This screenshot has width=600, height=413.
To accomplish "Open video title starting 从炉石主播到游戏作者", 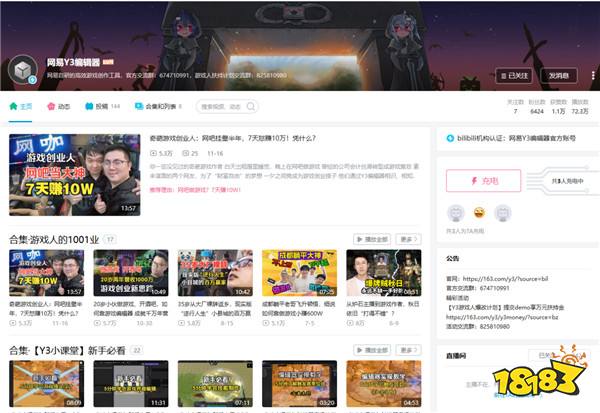I will point(384,309).
